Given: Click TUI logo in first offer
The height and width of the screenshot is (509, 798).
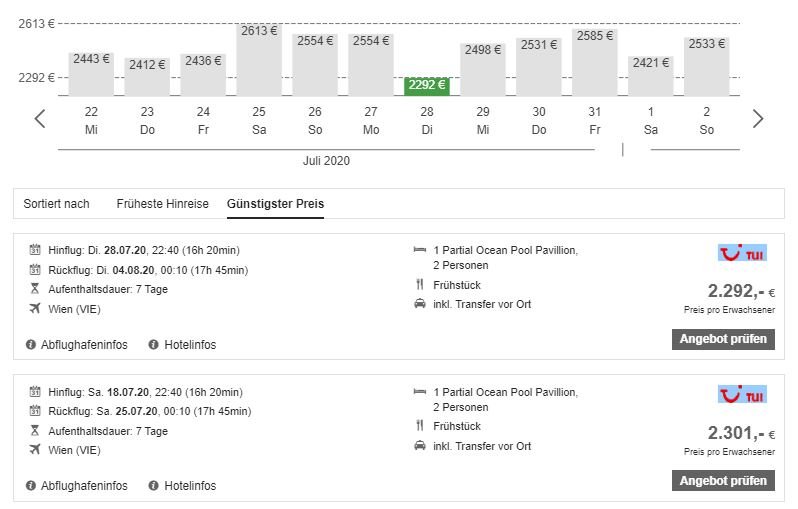Looking at the screenshot, I should coord(742,254).
